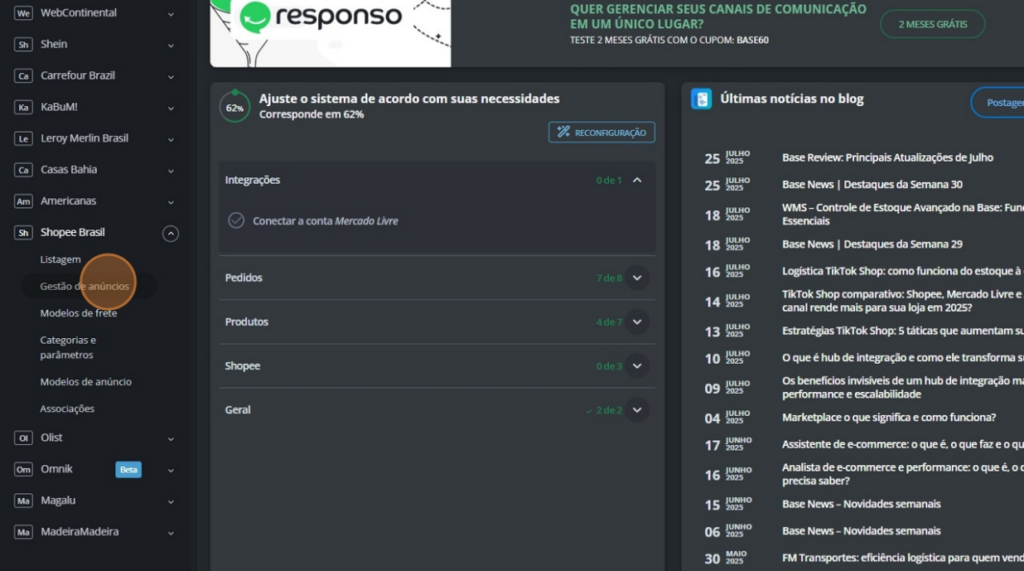Click the 2 Meses Grátis button
The image size is (1024, 571).
point(932,24)
